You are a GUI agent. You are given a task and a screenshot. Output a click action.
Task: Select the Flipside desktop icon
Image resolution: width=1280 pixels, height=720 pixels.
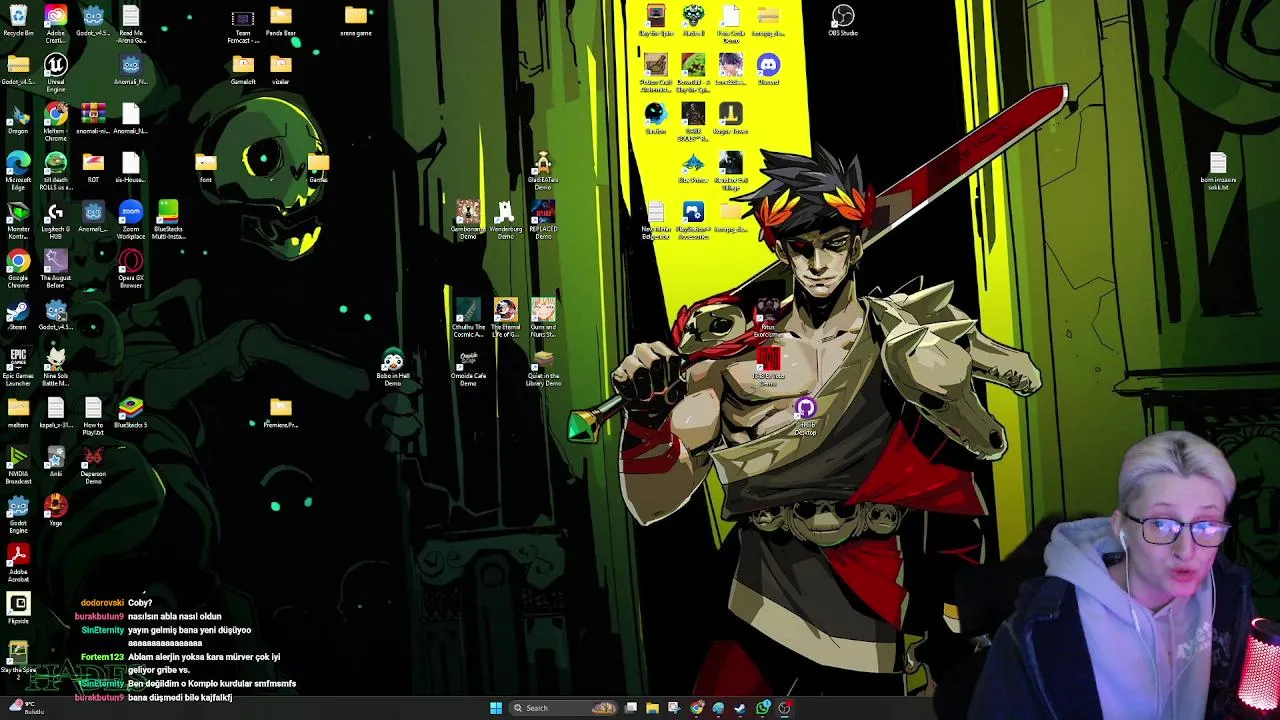click(18, 608)
